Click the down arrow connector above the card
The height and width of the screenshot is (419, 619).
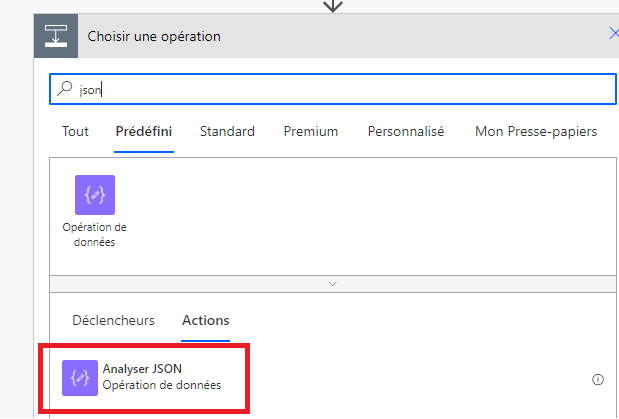tap(333, 5)
